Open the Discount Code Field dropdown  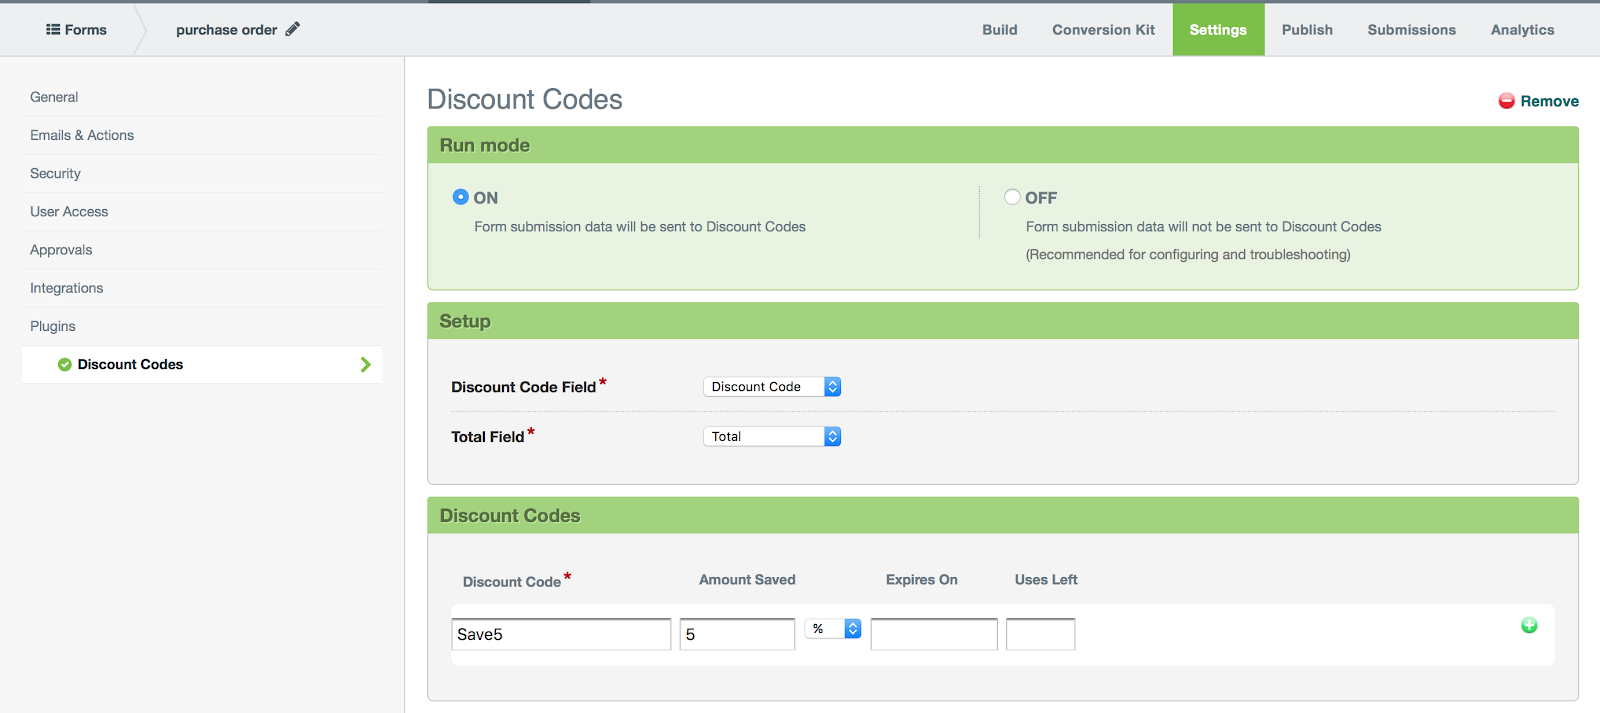coord(771,387)
